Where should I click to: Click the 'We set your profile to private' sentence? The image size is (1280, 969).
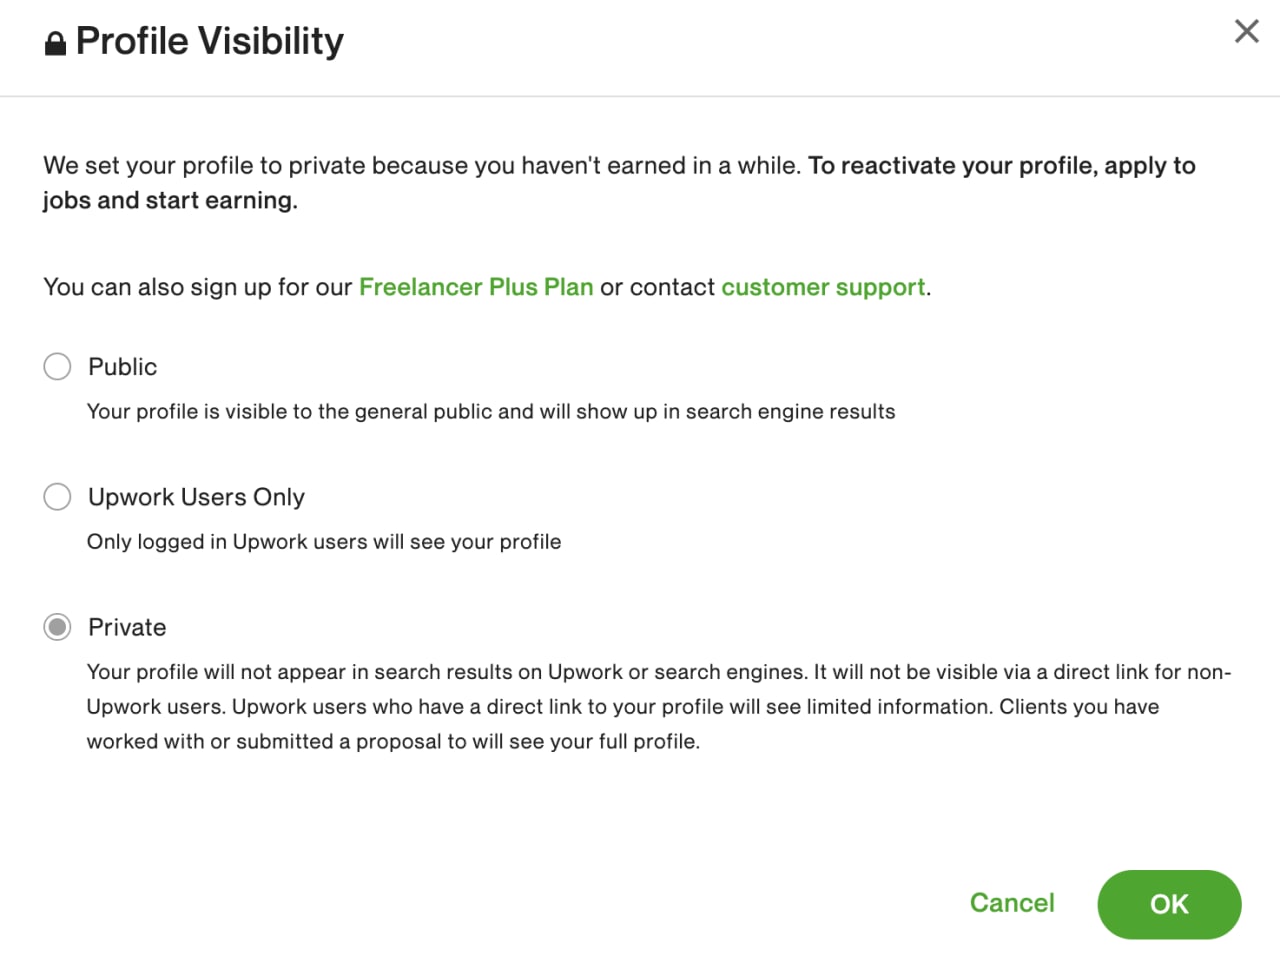422,166
